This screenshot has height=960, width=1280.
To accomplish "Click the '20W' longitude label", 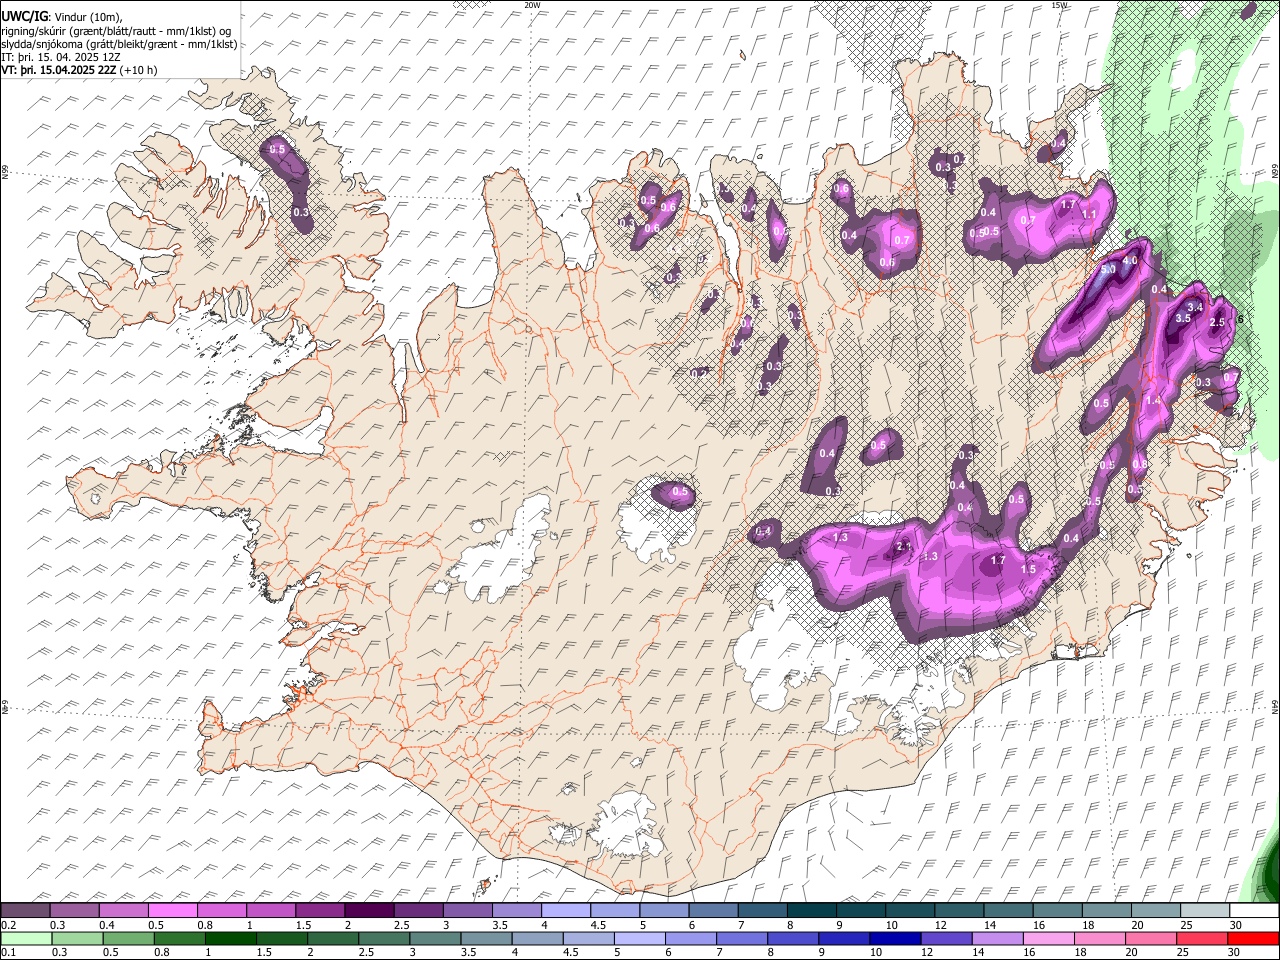I will click(532, 5).
